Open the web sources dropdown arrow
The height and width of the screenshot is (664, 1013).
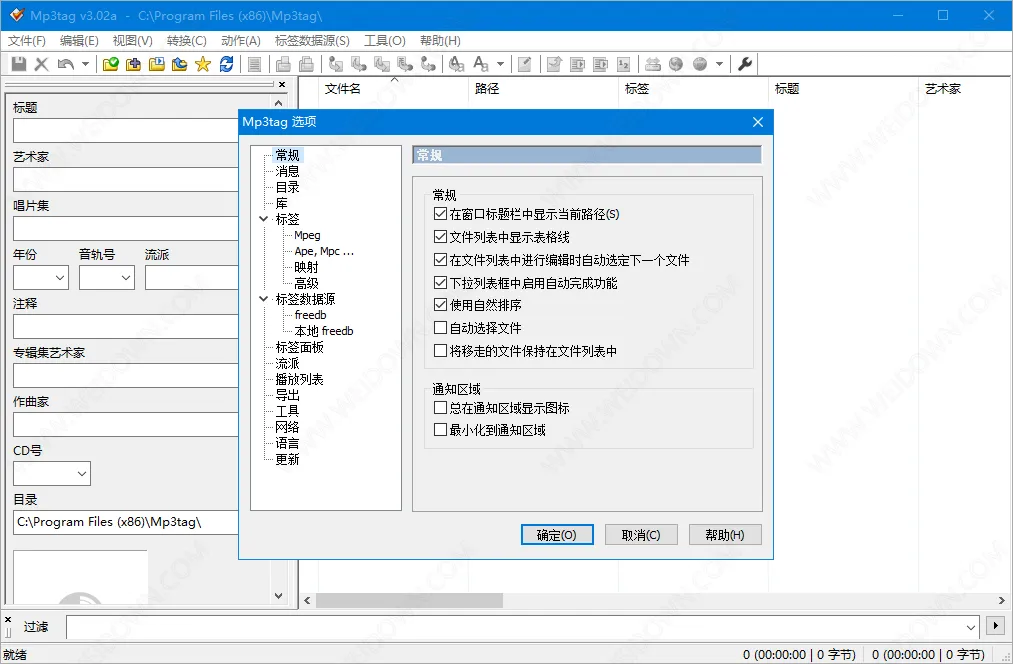[x=719, y=64]
